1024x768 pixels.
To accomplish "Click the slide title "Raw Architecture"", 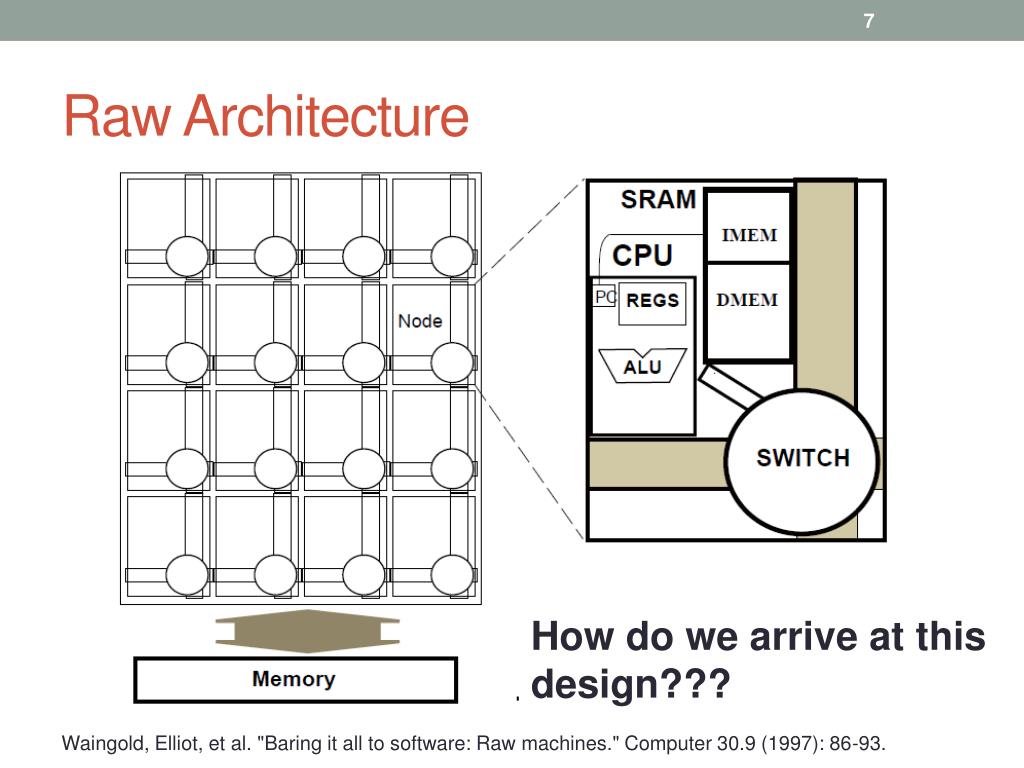I will [x=266, y=116].
